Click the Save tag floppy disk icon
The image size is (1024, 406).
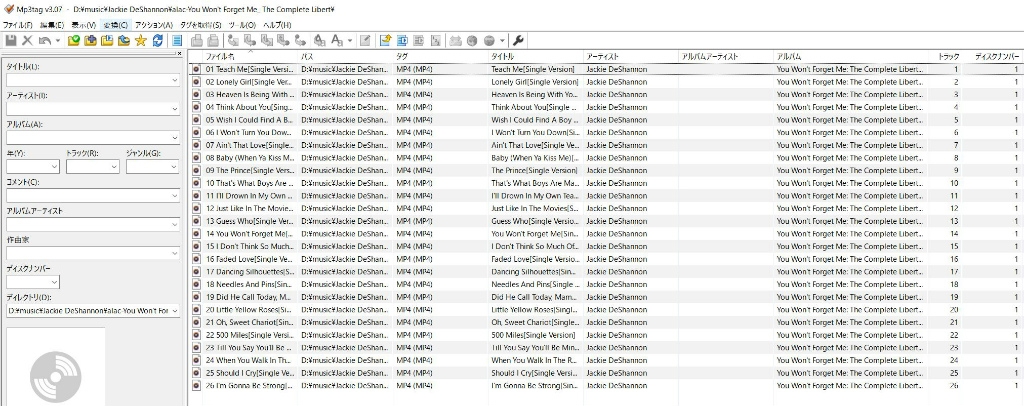(11, 40)
